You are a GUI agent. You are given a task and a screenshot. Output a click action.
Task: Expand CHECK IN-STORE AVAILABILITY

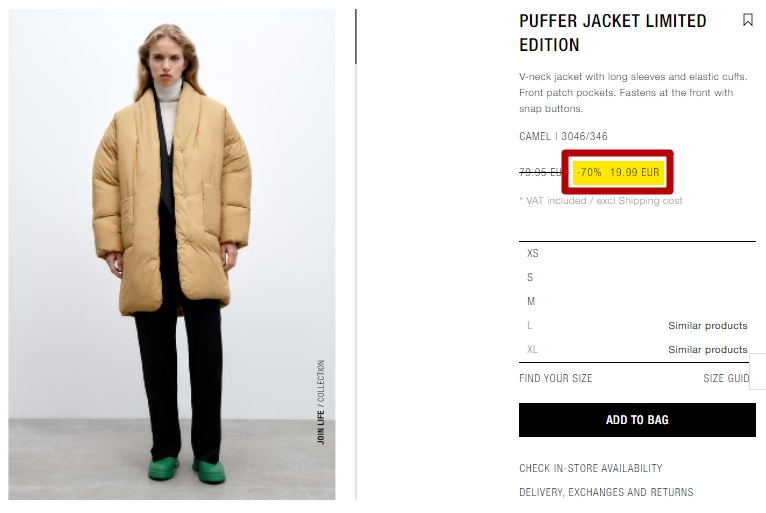click(591, 468)
